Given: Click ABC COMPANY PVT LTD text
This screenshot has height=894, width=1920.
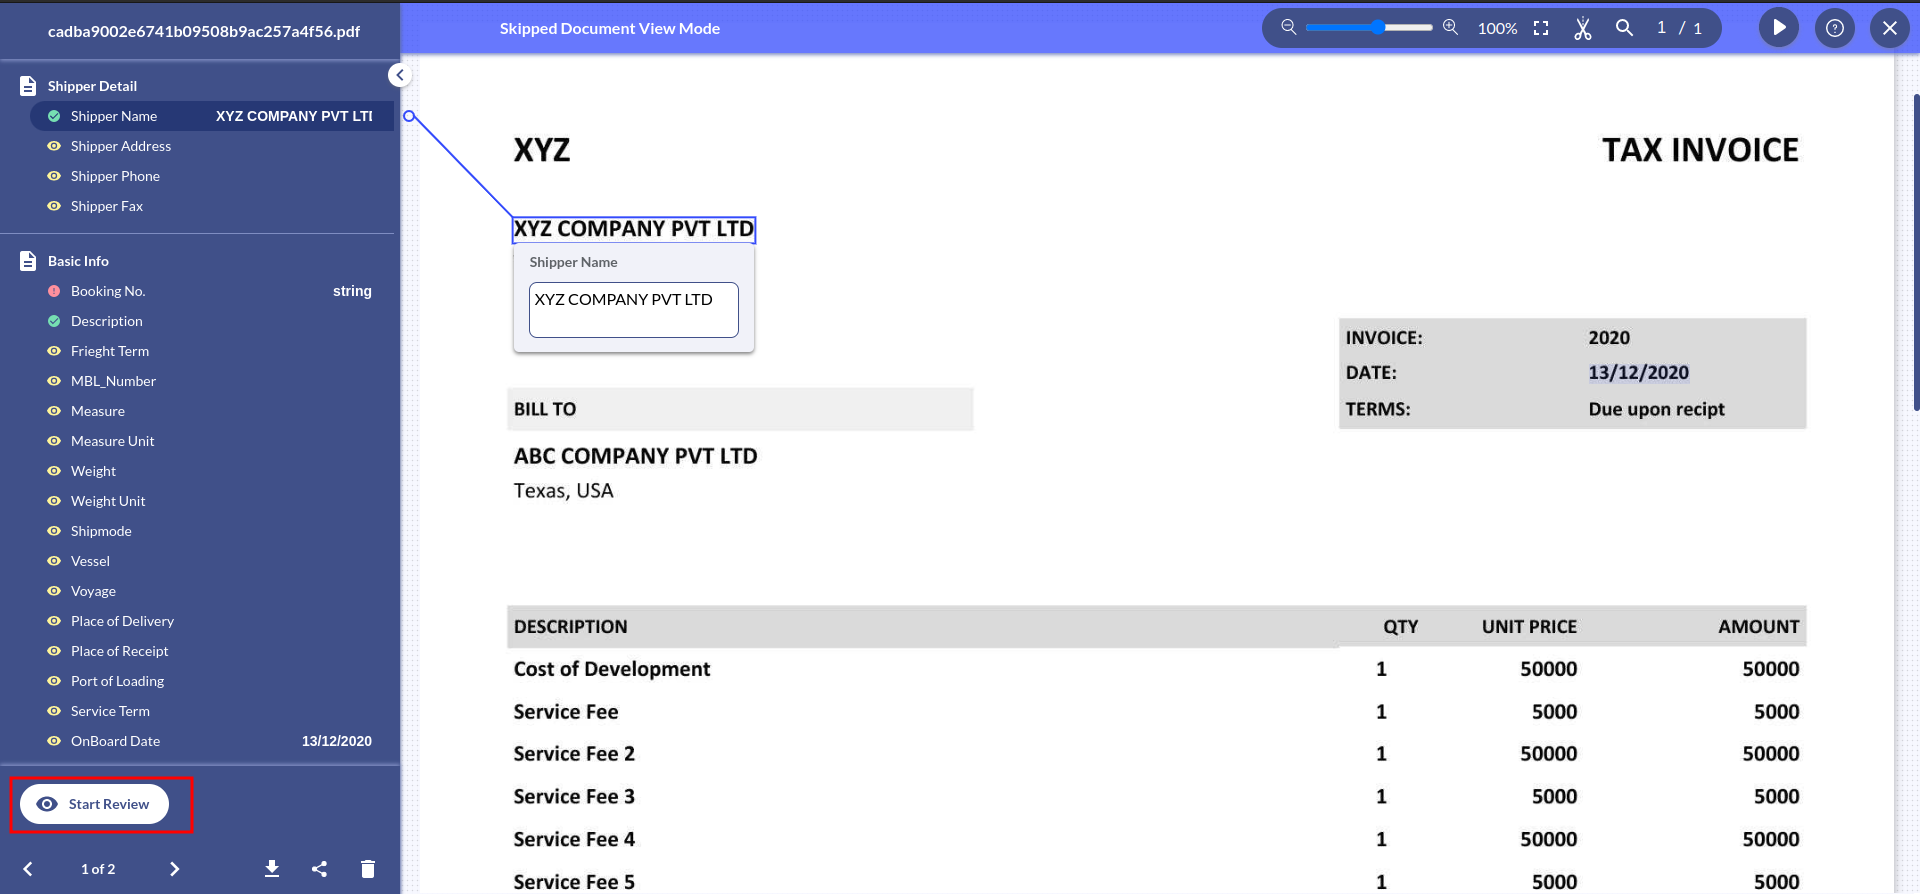Looking at the screenshot, I should pos(636,456).
